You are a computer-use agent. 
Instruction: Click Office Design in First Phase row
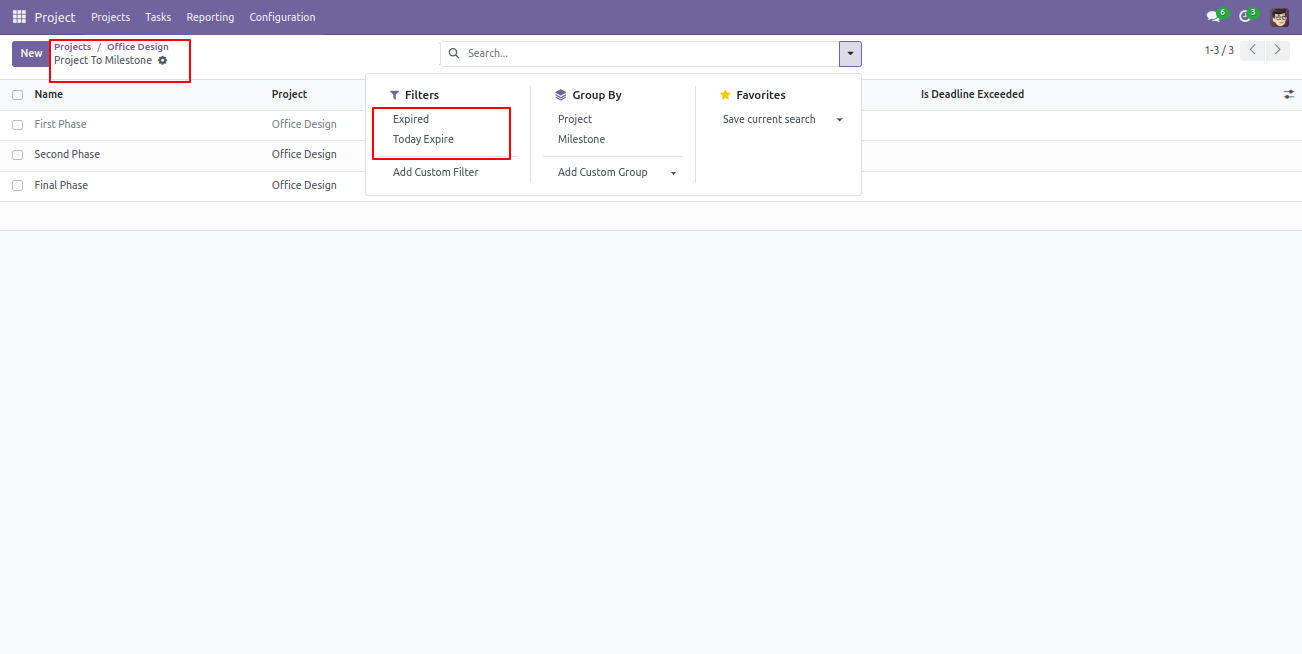point(304,124)
